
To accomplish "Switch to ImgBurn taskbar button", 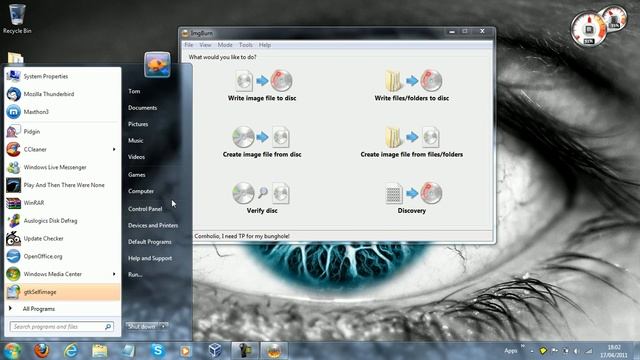I will pyautogui.click(x=274, y=350).
